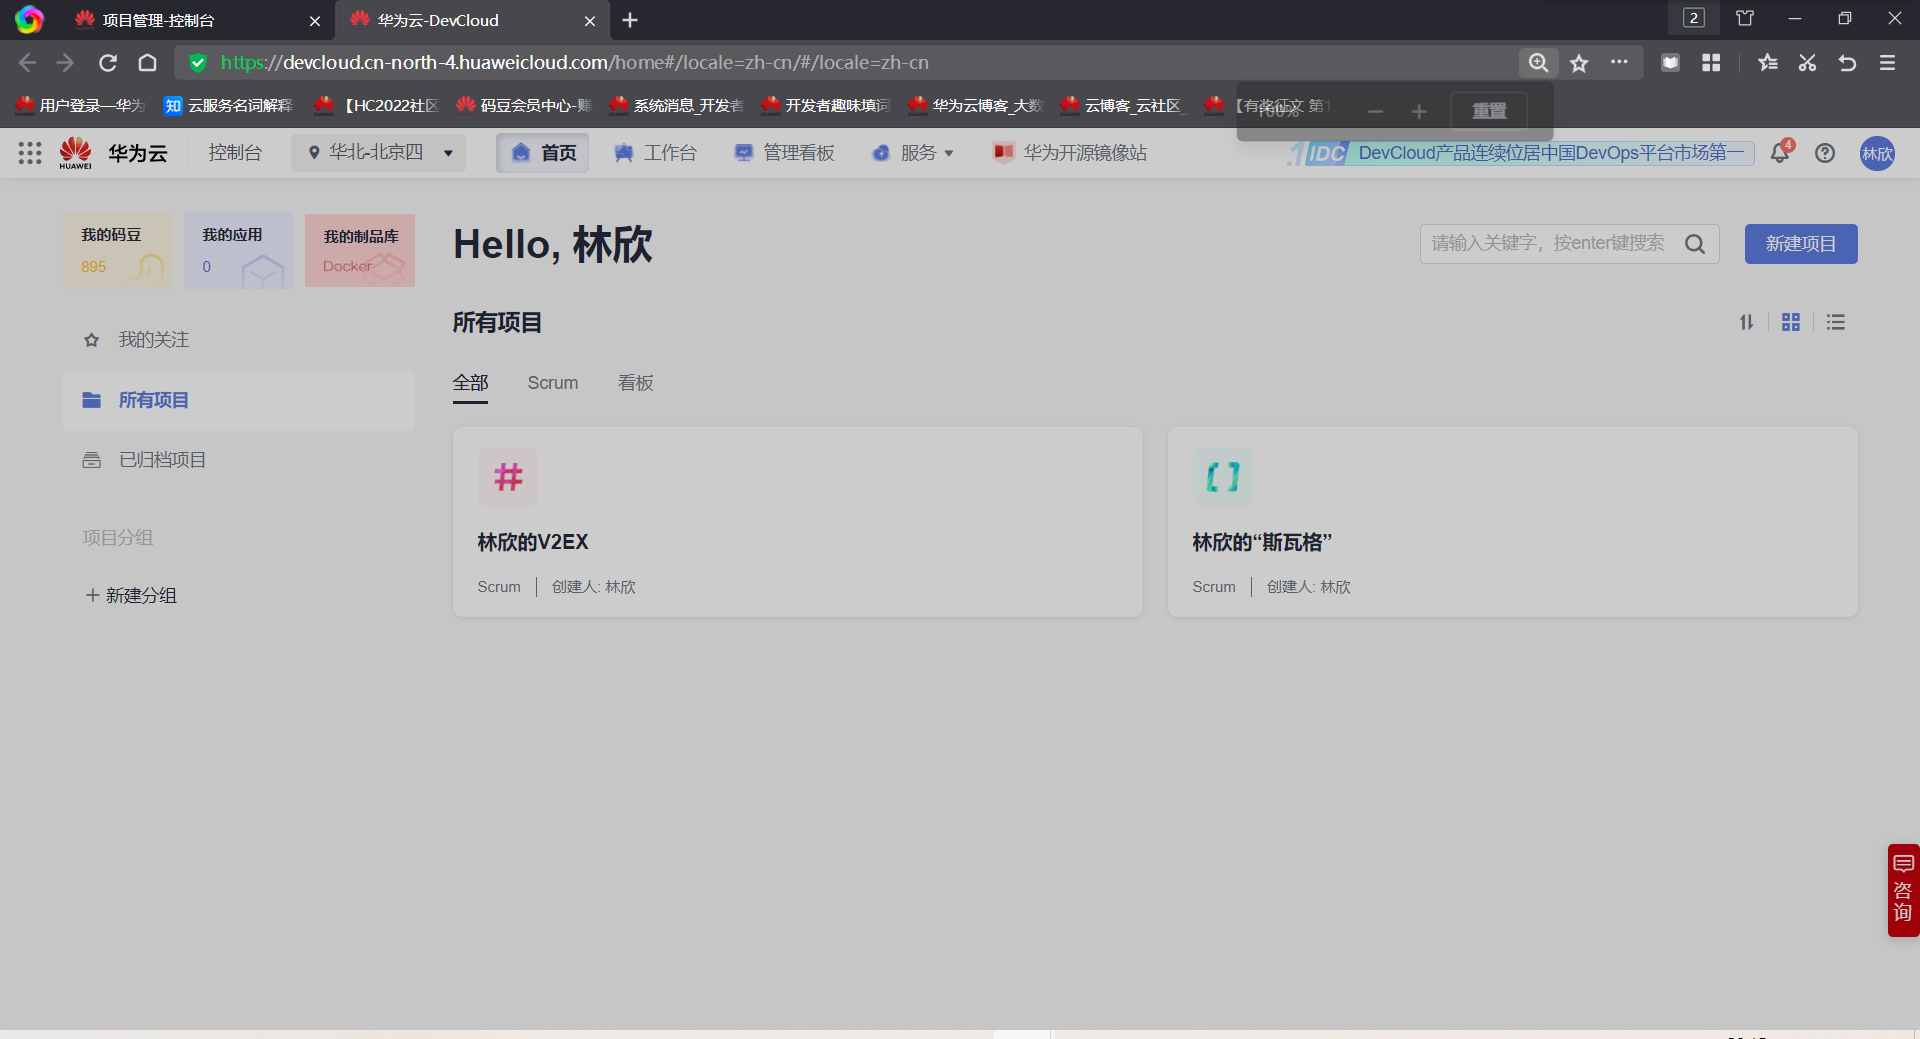This screenshot has width=1920, height=1039.
Task: Open the 用户登录—华为 bookmark
Action: (x=80, y=106)
